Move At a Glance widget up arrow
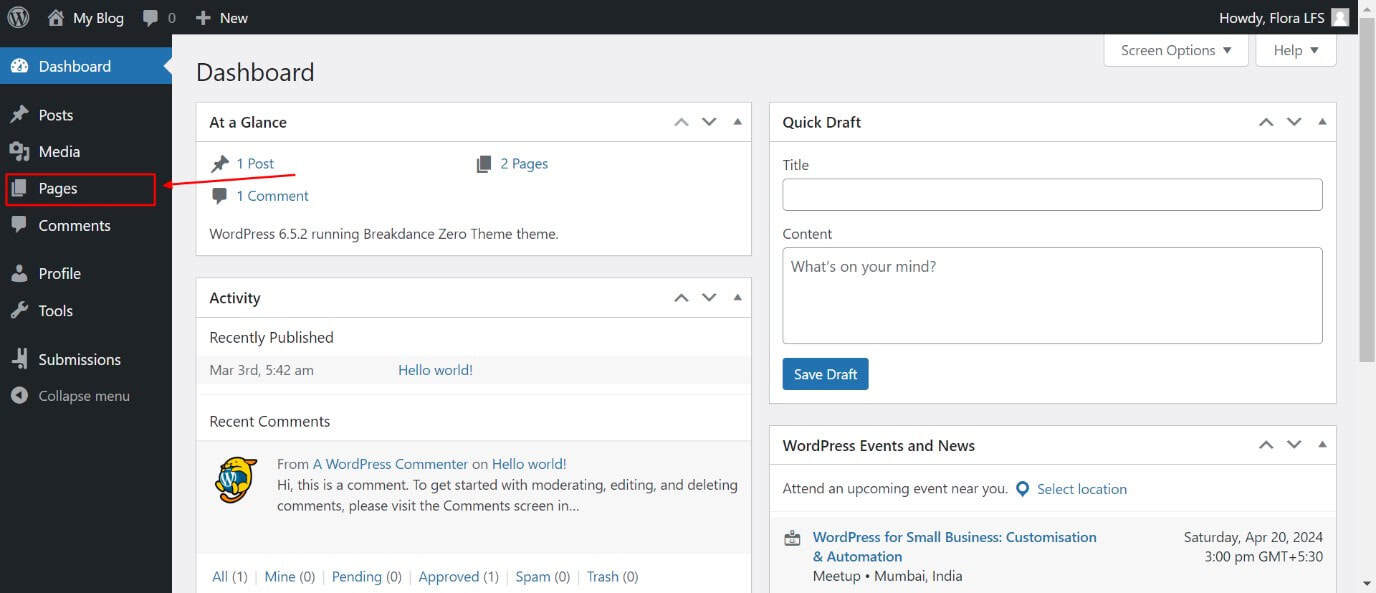 point(681,122)
